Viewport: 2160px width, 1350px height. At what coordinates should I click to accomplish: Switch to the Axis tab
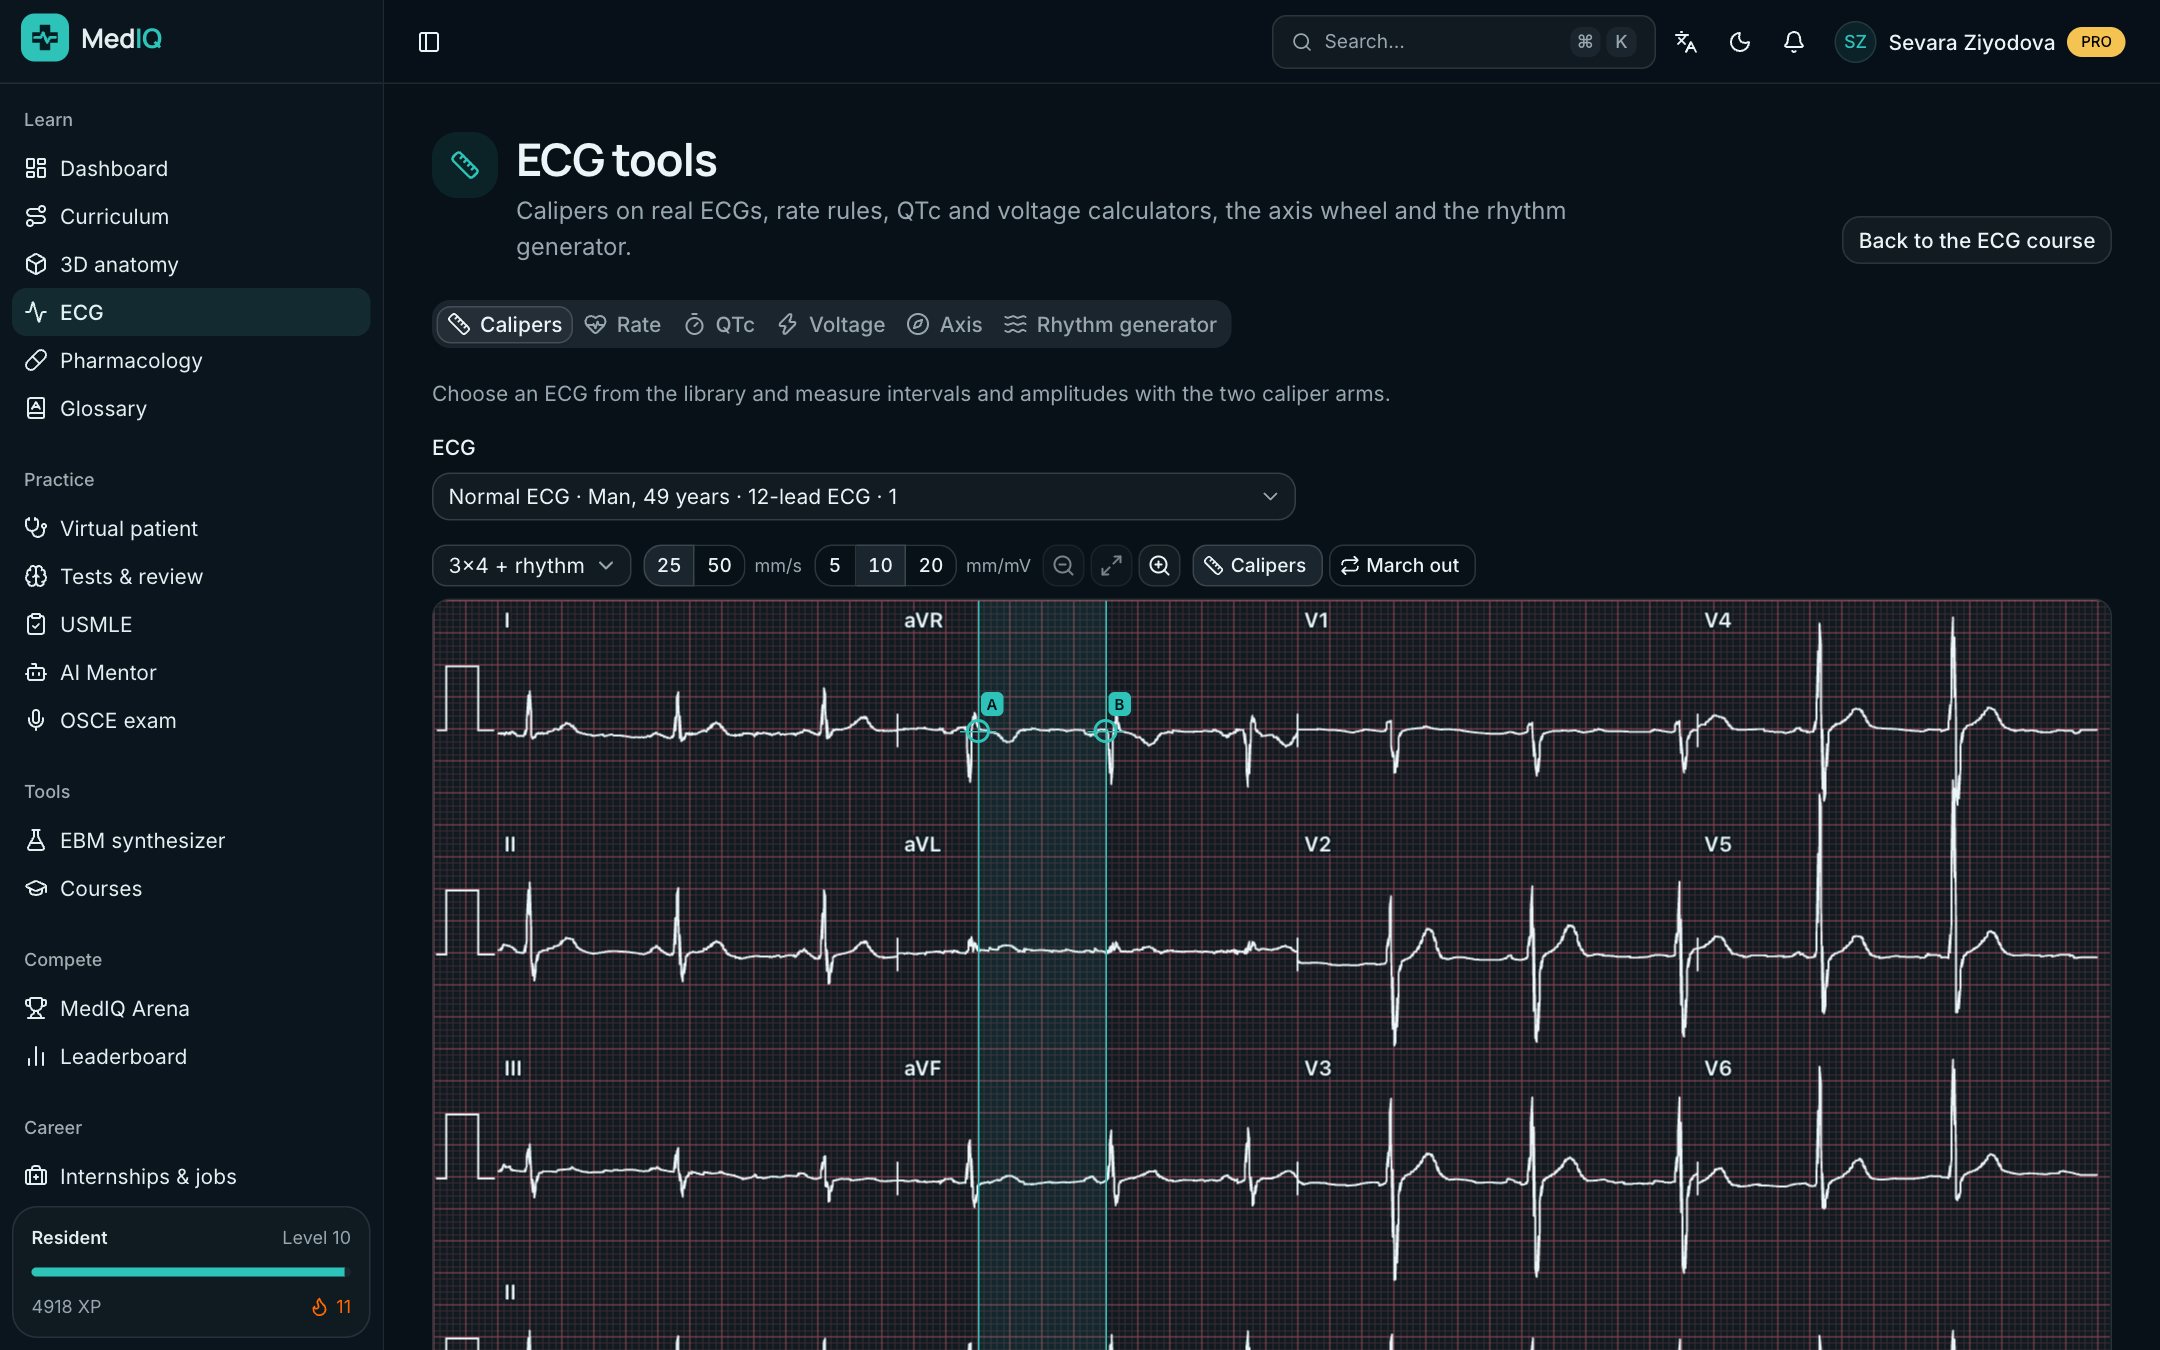click(945, 325)
